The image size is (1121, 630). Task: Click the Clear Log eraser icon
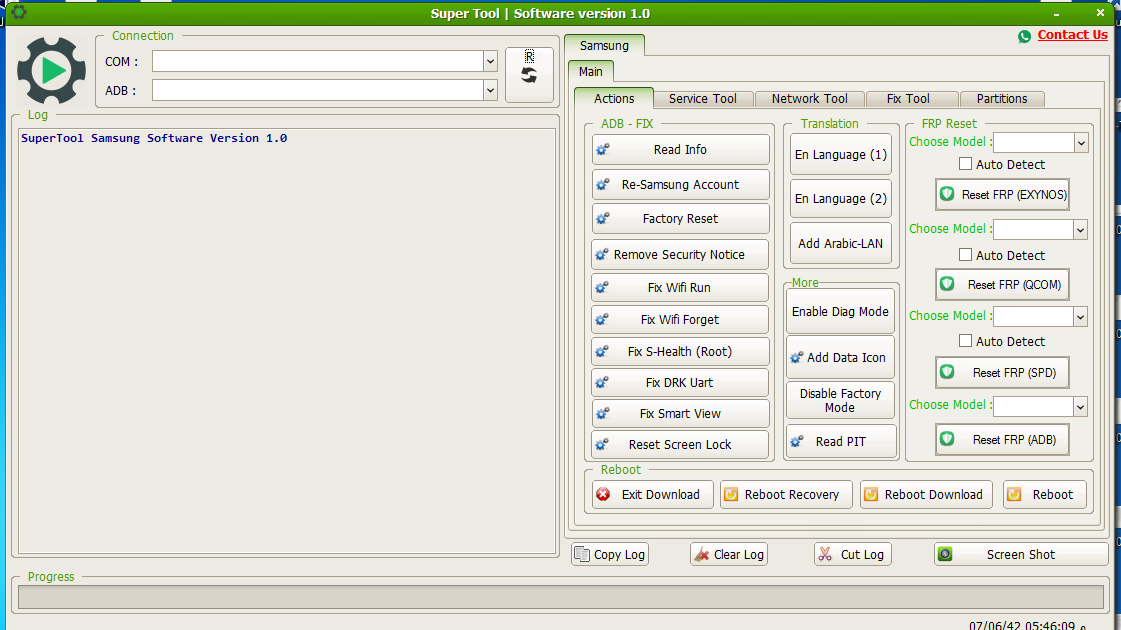(x=702, y=554)
